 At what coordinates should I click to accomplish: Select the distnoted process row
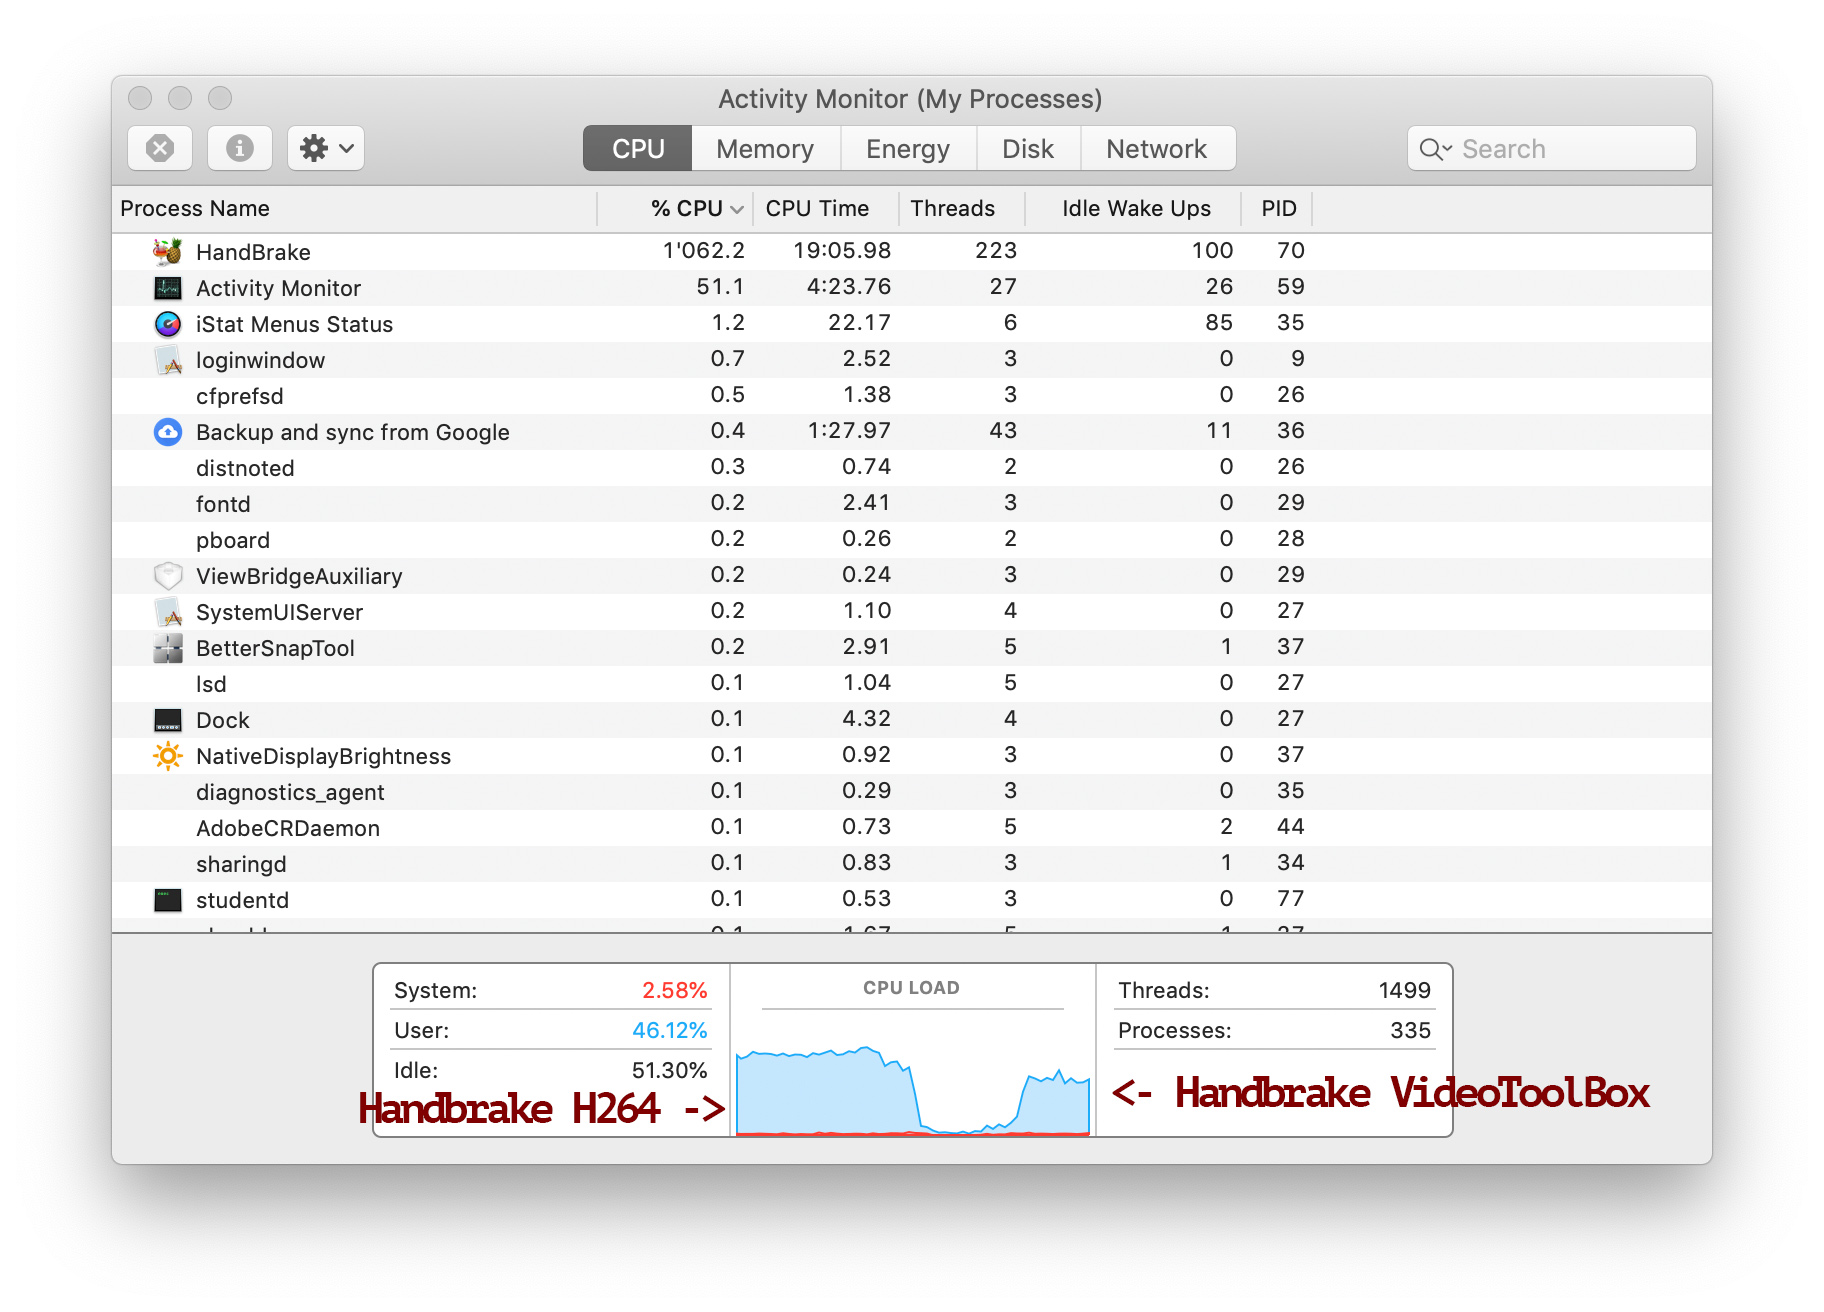pos(912,467)
